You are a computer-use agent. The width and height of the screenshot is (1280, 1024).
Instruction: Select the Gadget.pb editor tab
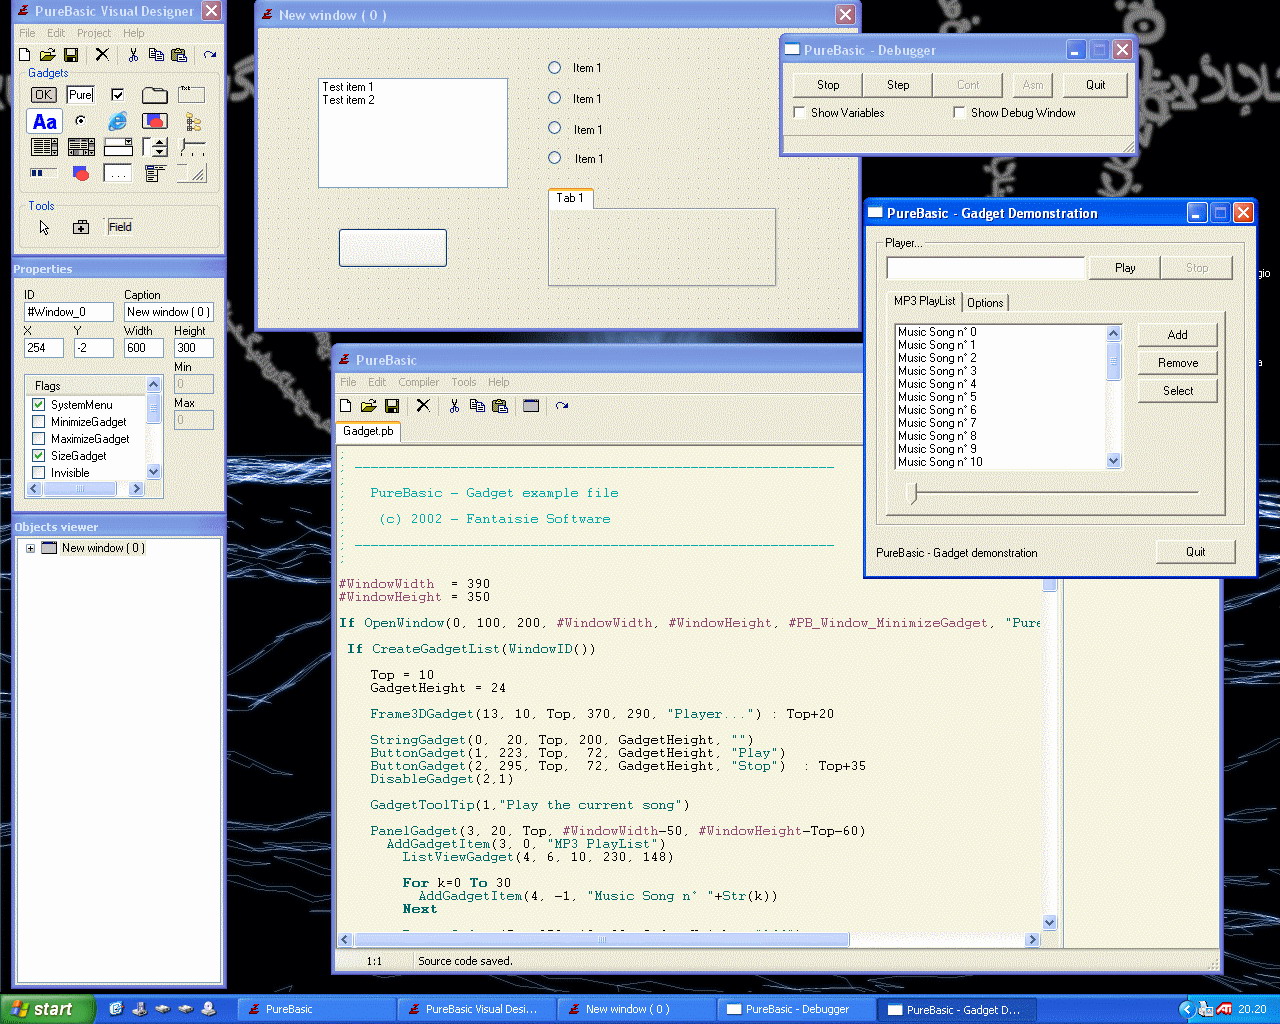coord(368,431)
